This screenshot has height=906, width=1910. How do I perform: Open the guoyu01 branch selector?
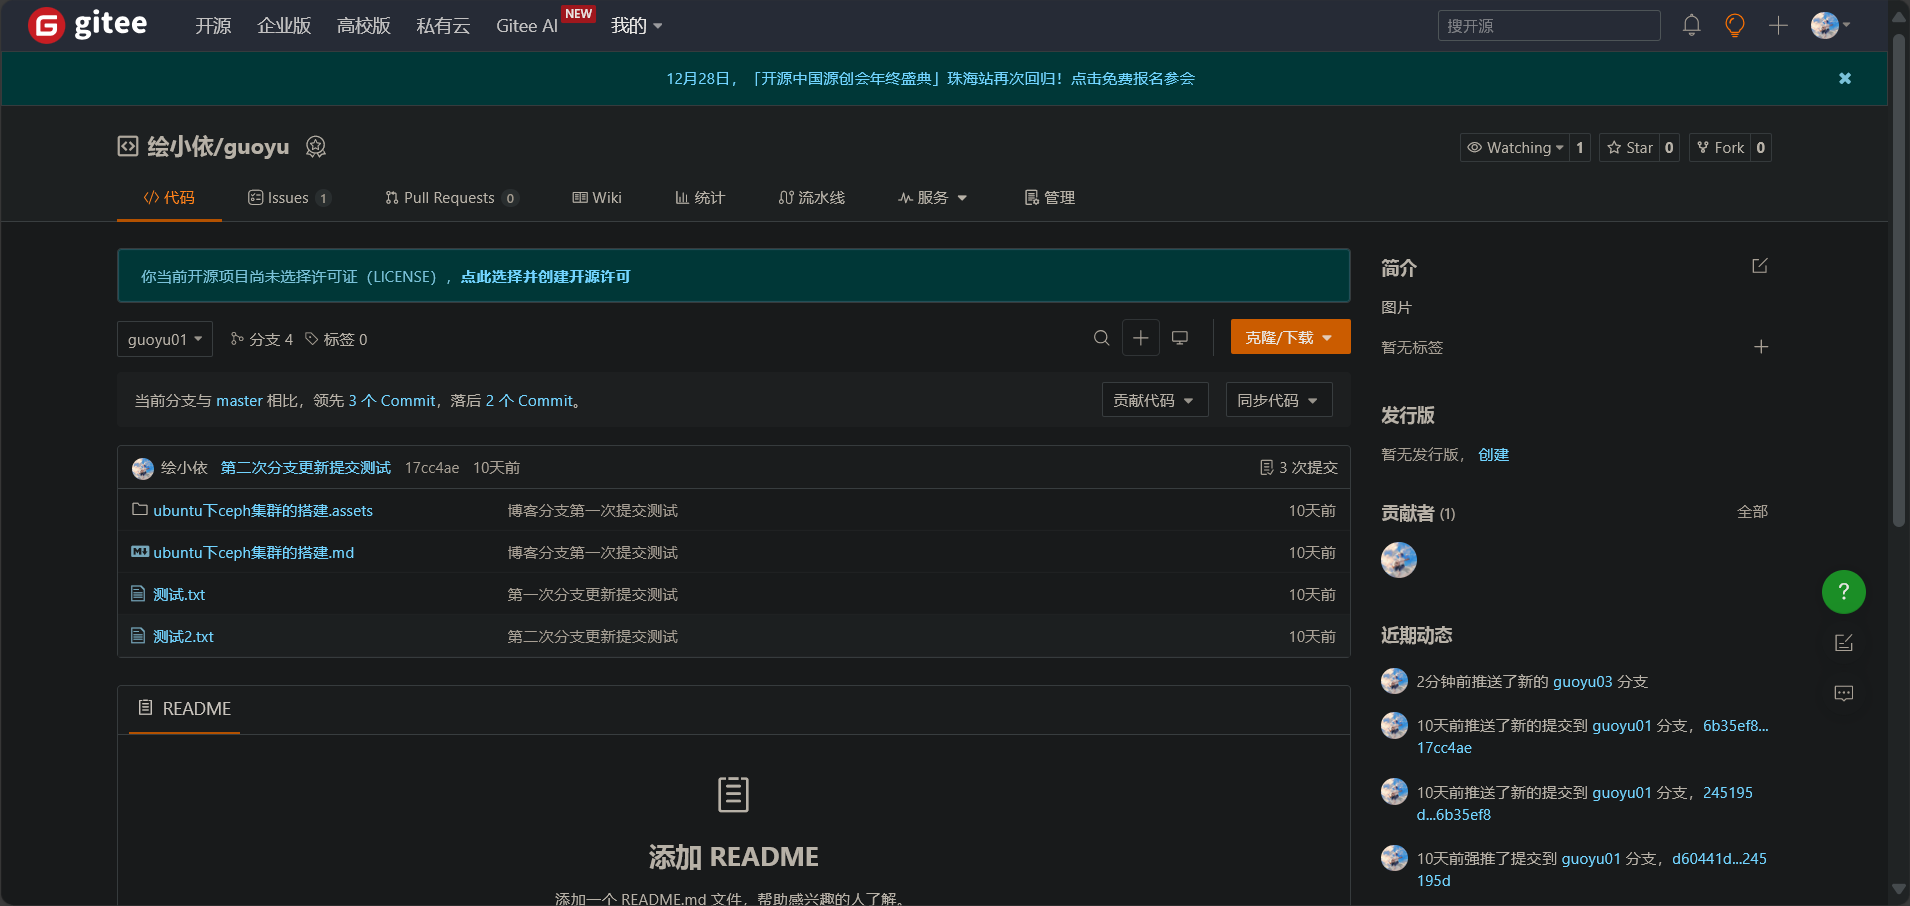[x=165, y=339]
